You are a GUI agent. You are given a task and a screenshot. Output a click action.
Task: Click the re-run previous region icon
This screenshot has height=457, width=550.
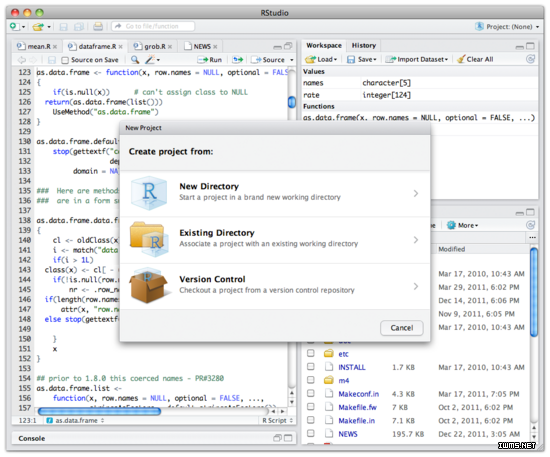[238, 60]
